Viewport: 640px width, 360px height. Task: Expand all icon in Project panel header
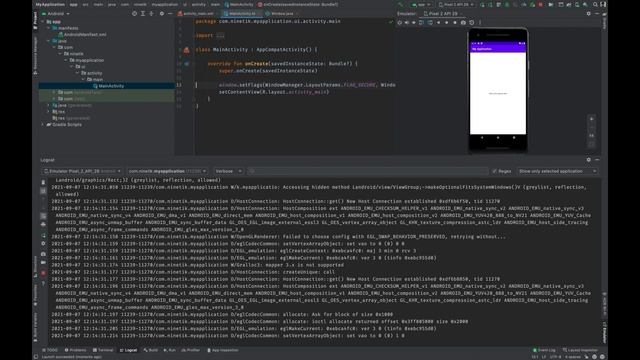(x=143, y=14)
